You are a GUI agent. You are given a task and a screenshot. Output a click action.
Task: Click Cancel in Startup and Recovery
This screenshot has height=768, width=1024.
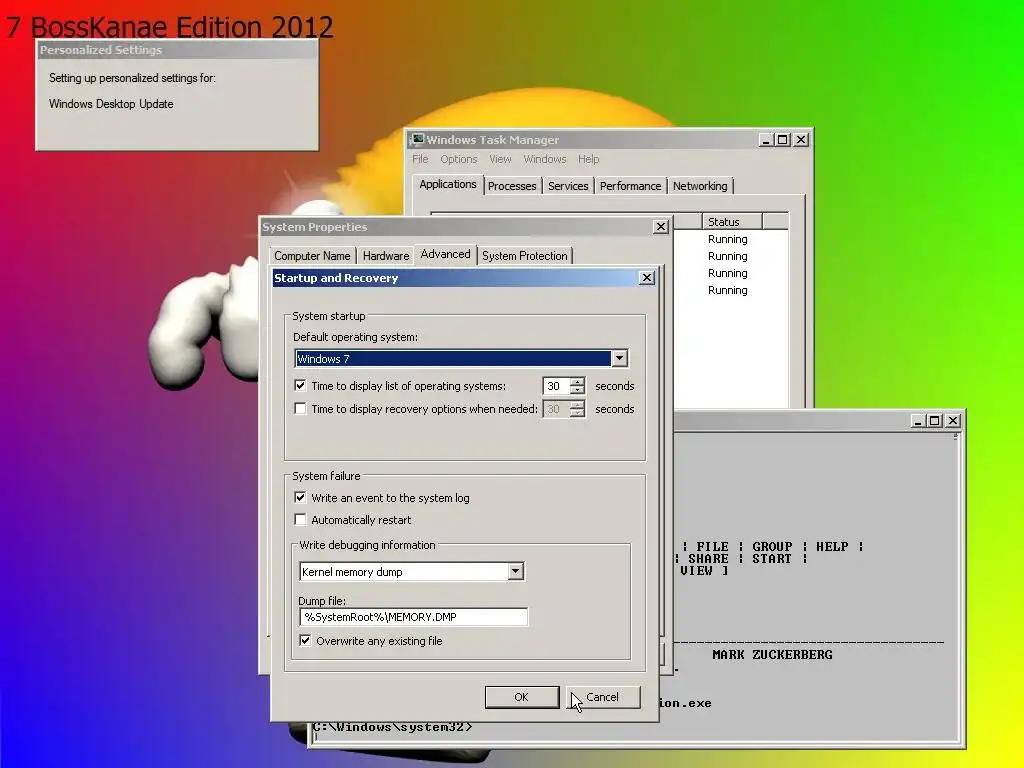(602, 697)
